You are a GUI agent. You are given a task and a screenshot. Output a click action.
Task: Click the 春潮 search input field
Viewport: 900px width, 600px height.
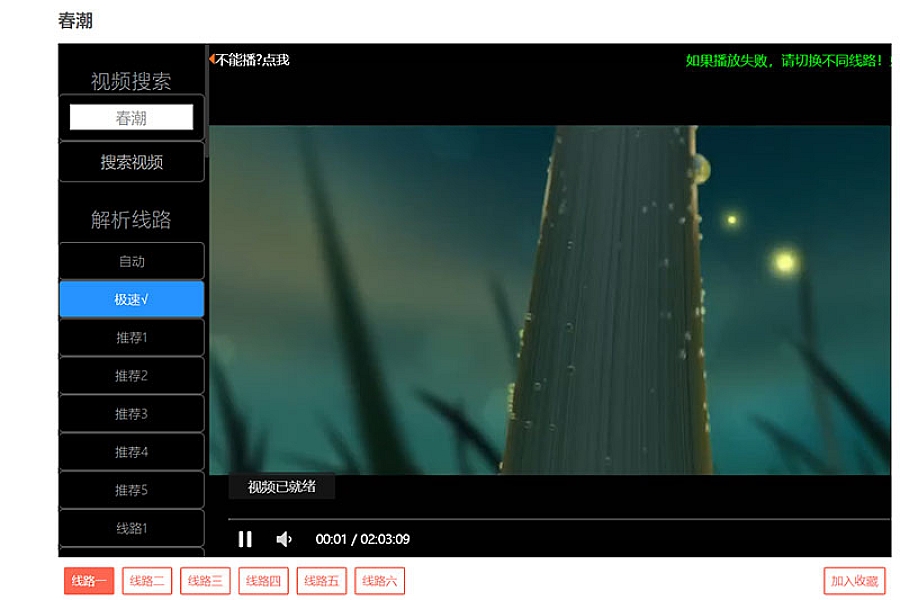click(131, 117)
